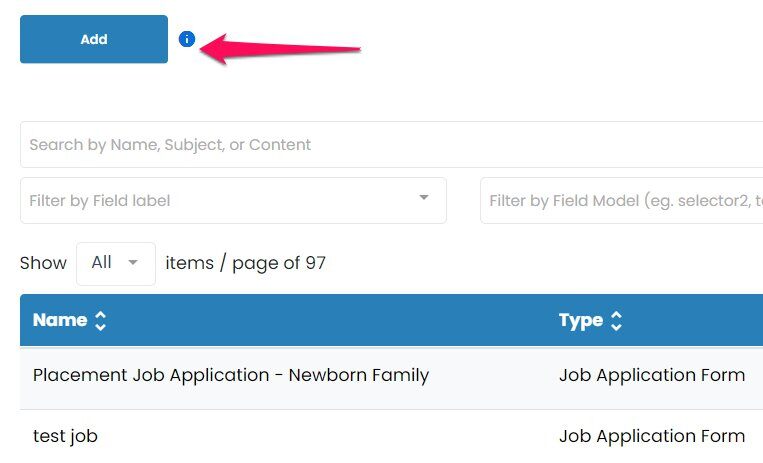Viewport: 763px width, 463px height.
Task: Sort table by the Type column header
Action: pyautogui.click(x=581, y=320)
